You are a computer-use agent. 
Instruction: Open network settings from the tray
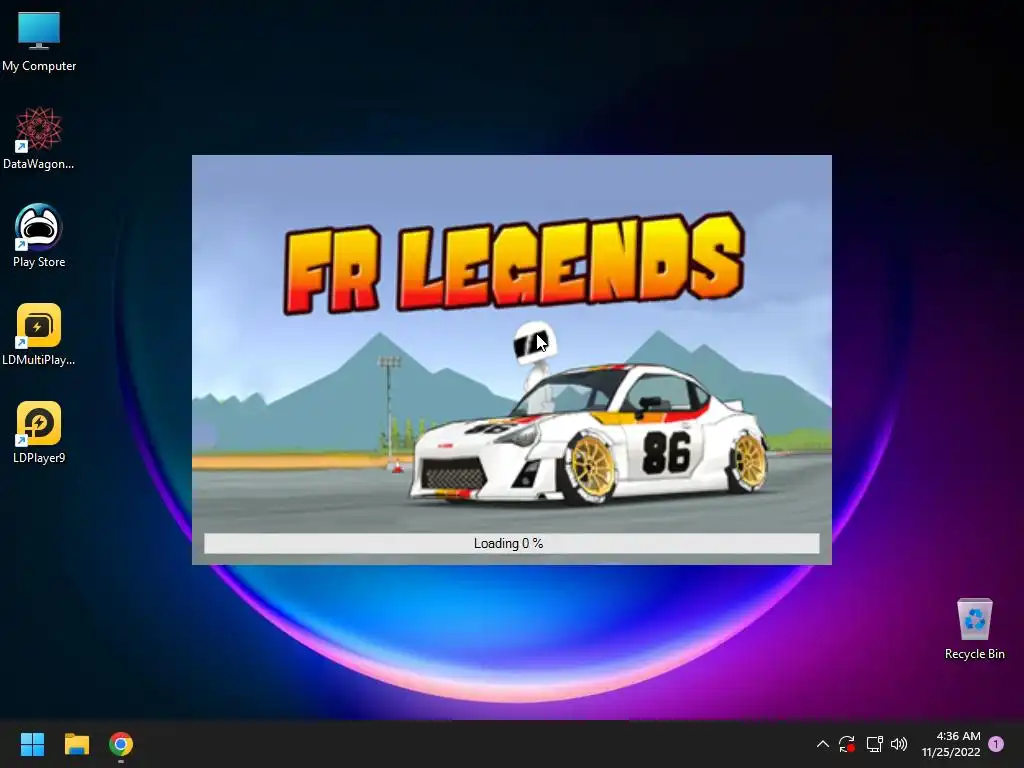pos(874,744)
